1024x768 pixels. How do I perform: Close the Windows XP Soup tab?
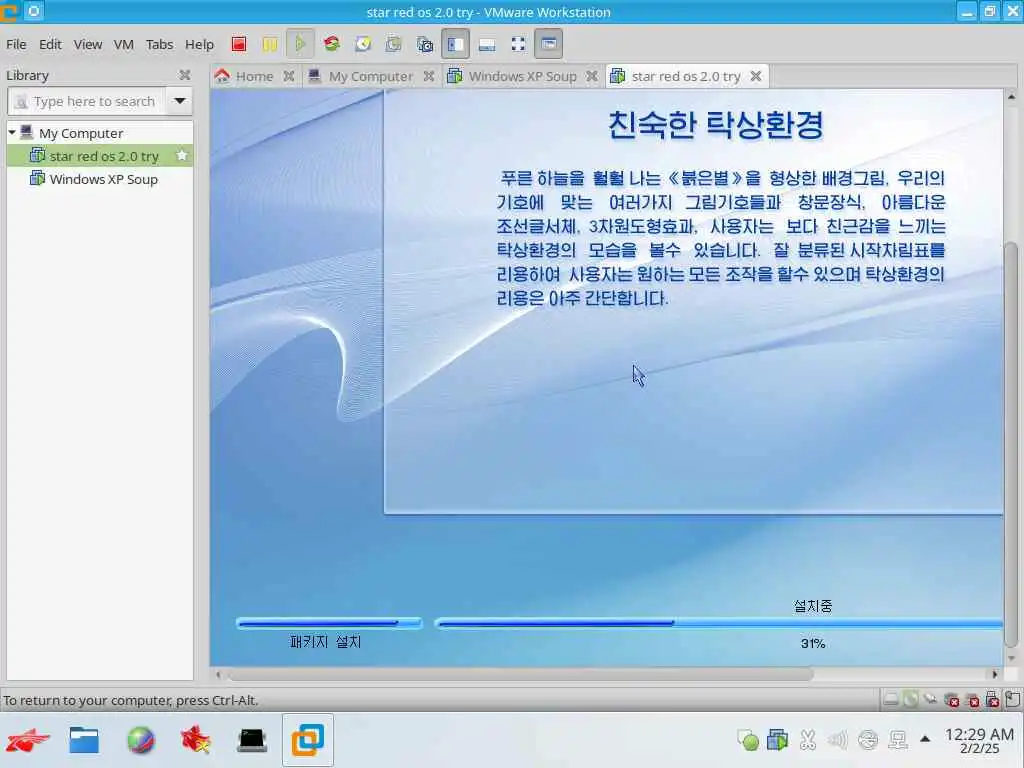(x=592, y=76)
